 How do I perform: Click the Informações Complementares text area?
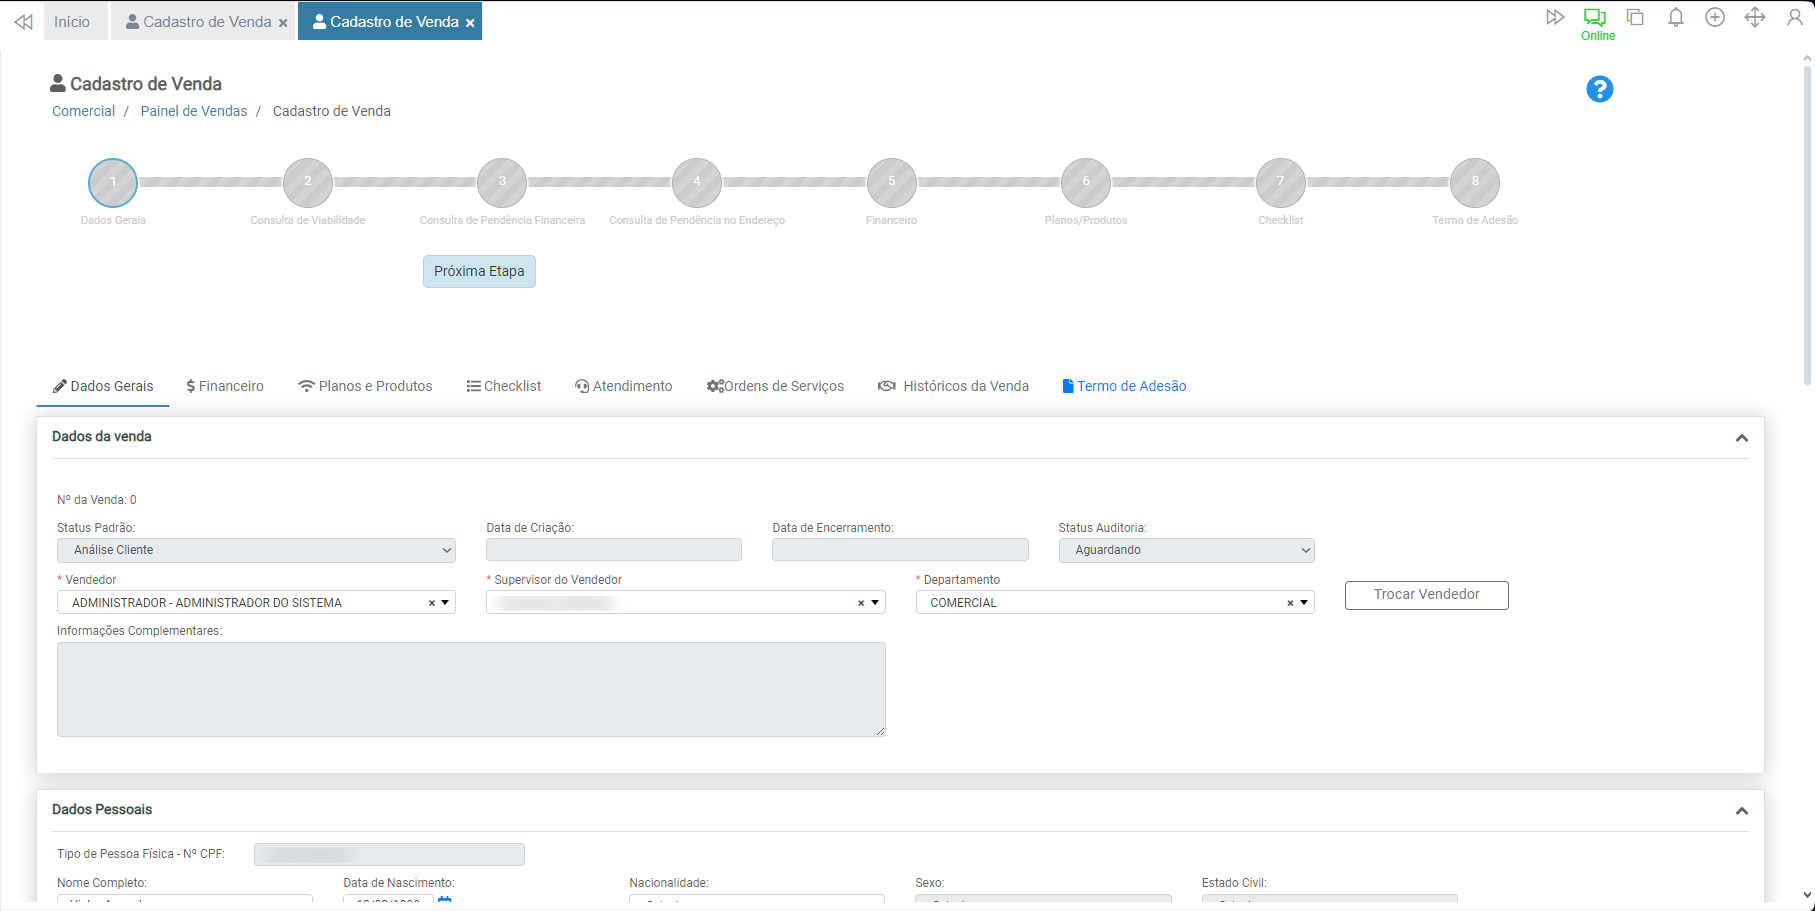click(471, 689)
